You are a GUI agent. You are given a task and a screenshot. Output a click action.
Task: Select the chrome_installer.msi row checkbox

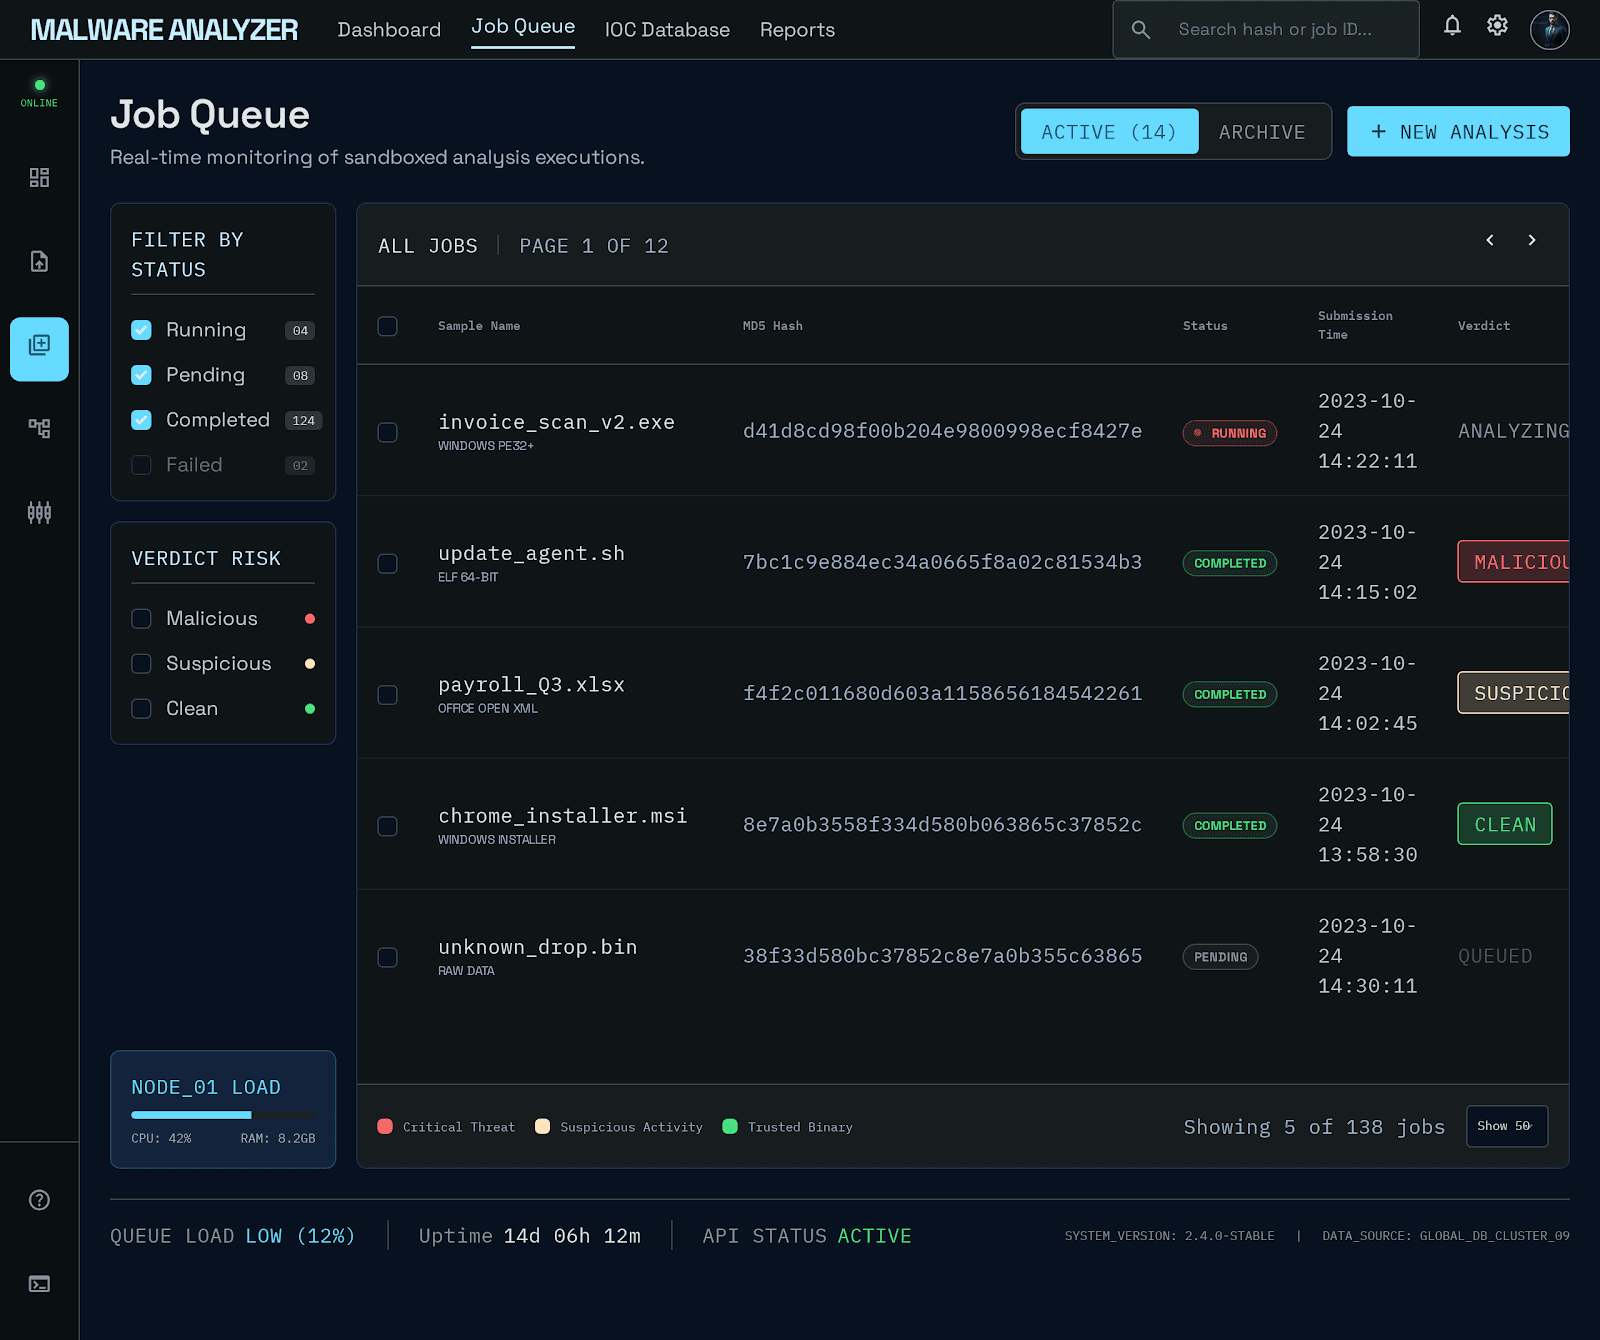point(388,826)
